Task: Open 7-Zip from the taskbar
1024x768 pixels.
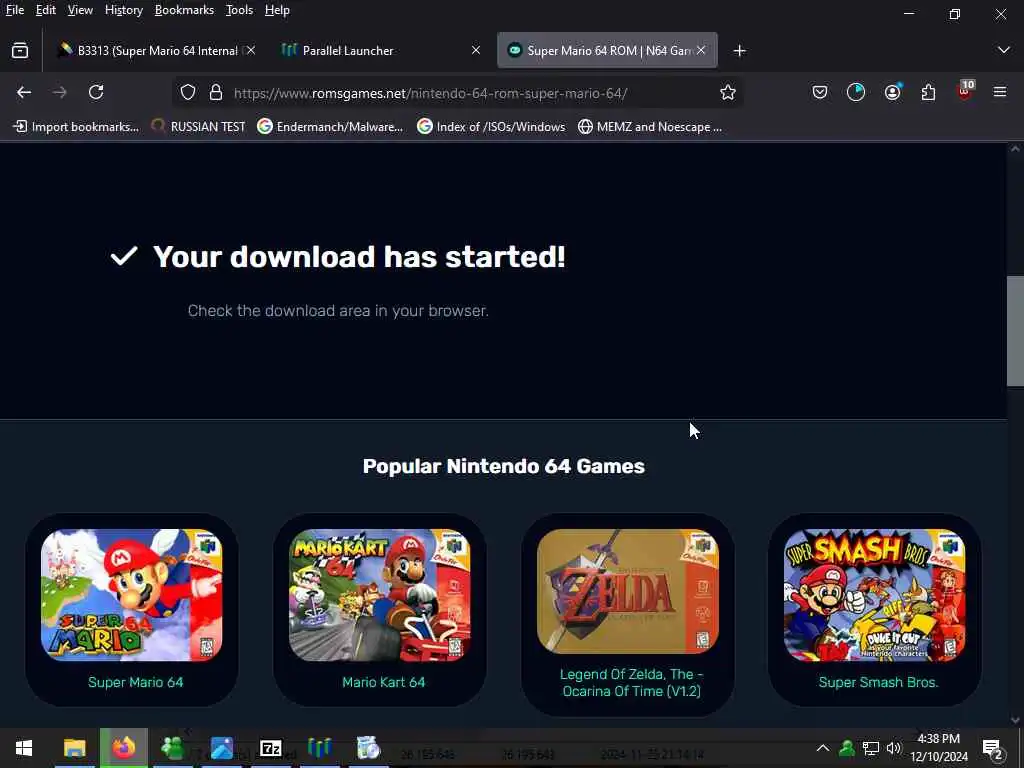Action: [270, 748]
